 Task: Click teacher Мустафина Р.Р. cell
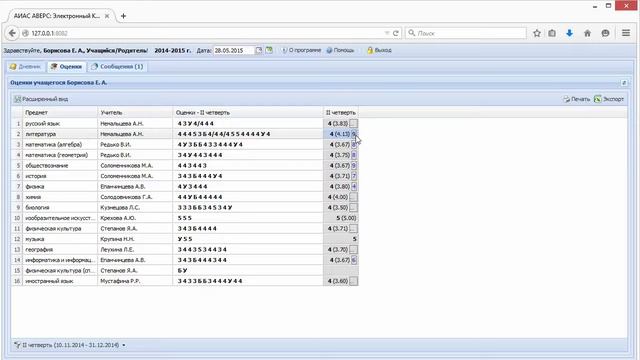coord(135,281)
